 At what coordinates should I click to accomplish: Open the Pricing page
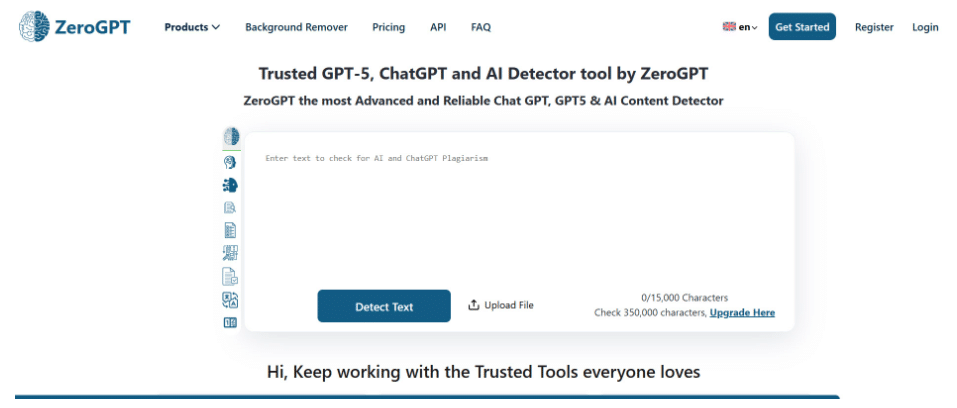pyautogui.click(x=389, y=27)
